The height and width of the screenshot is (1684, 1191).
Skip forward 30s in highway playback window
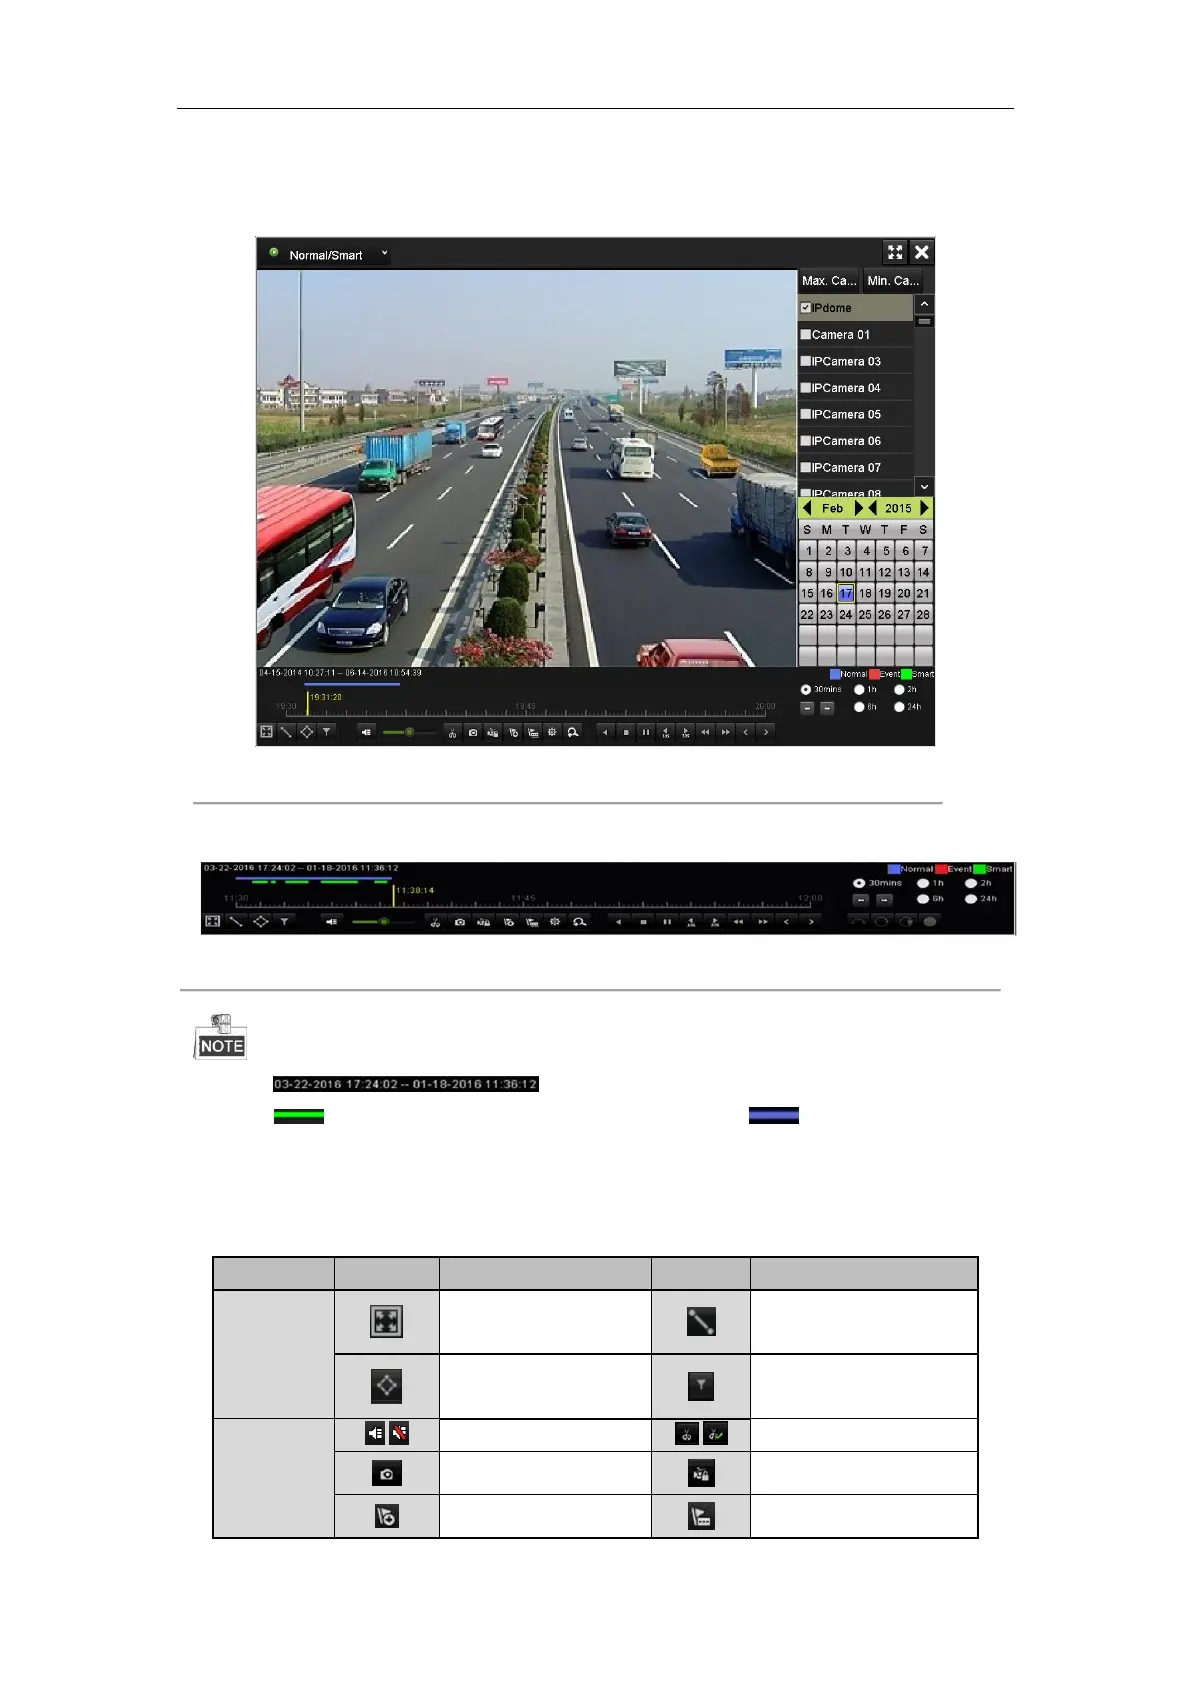(x=685, y=732)
